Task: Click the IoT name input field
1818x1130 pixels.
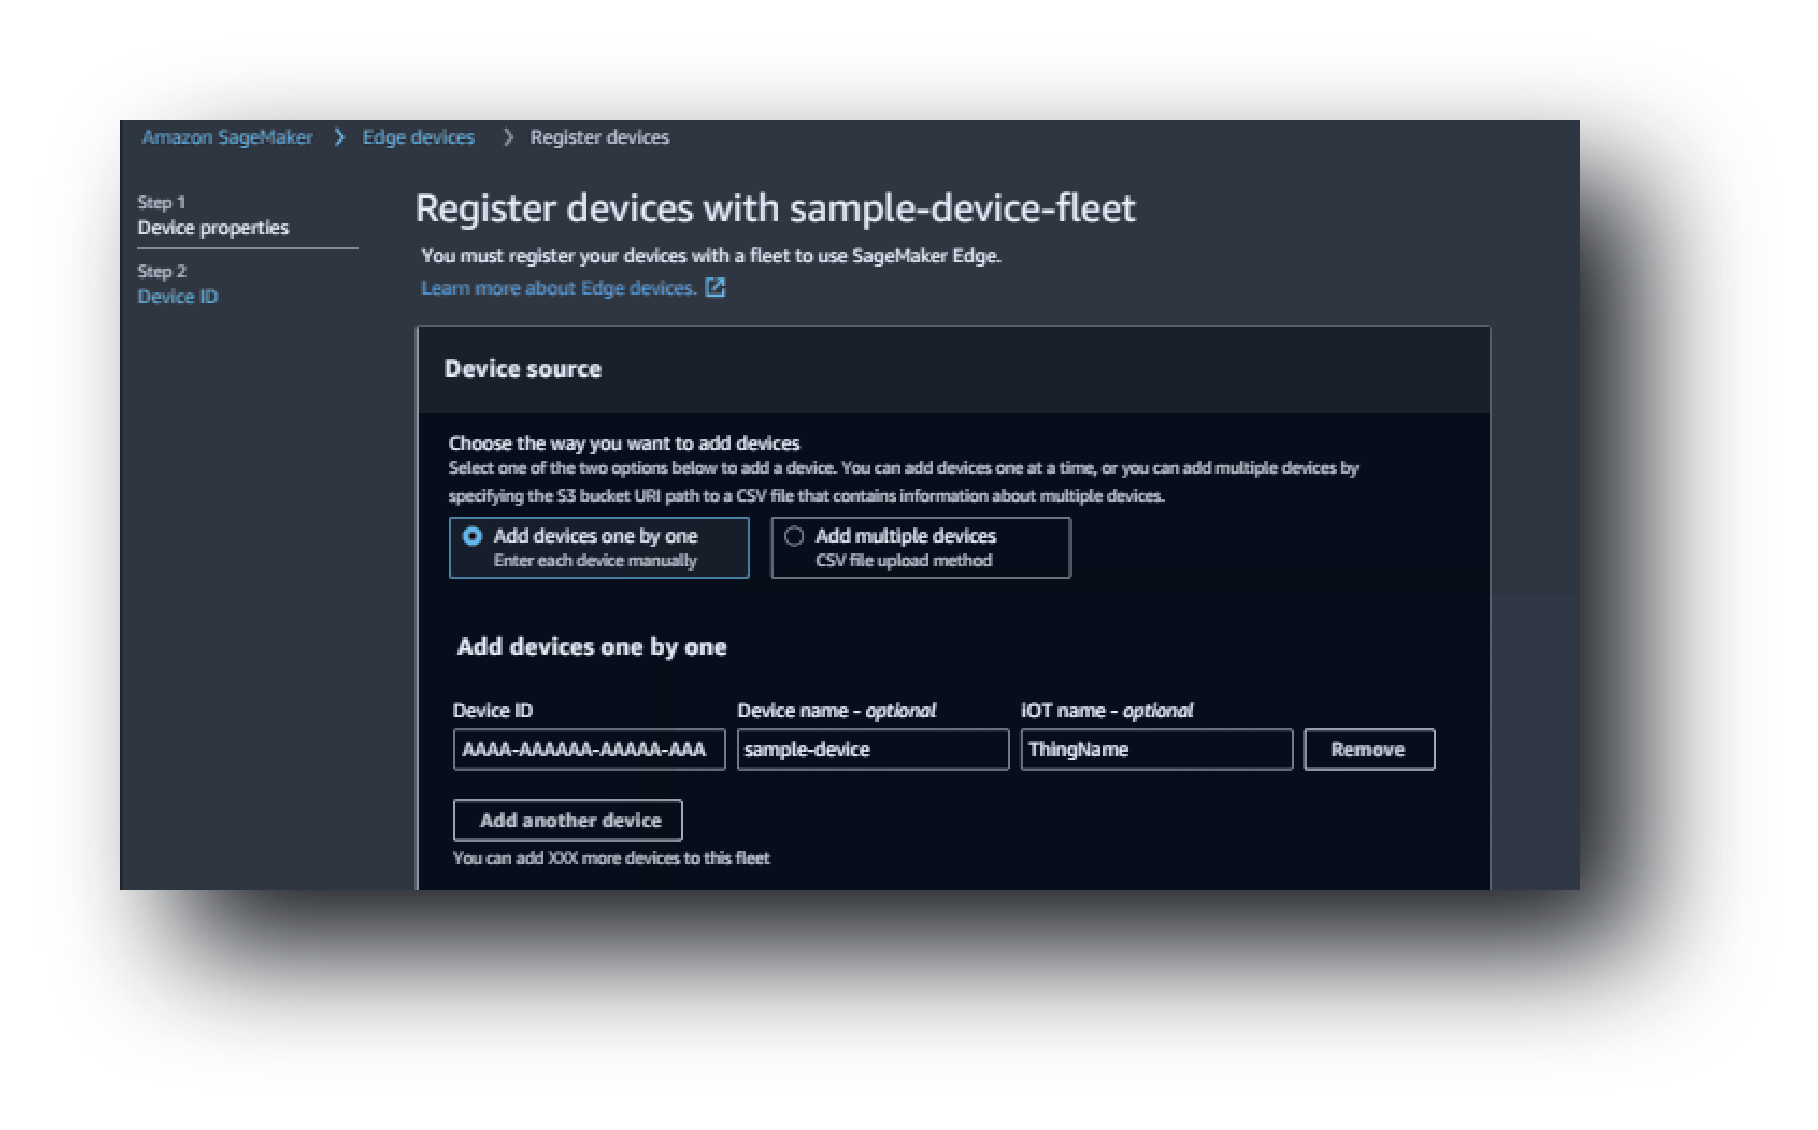Action: [1157, 749]
